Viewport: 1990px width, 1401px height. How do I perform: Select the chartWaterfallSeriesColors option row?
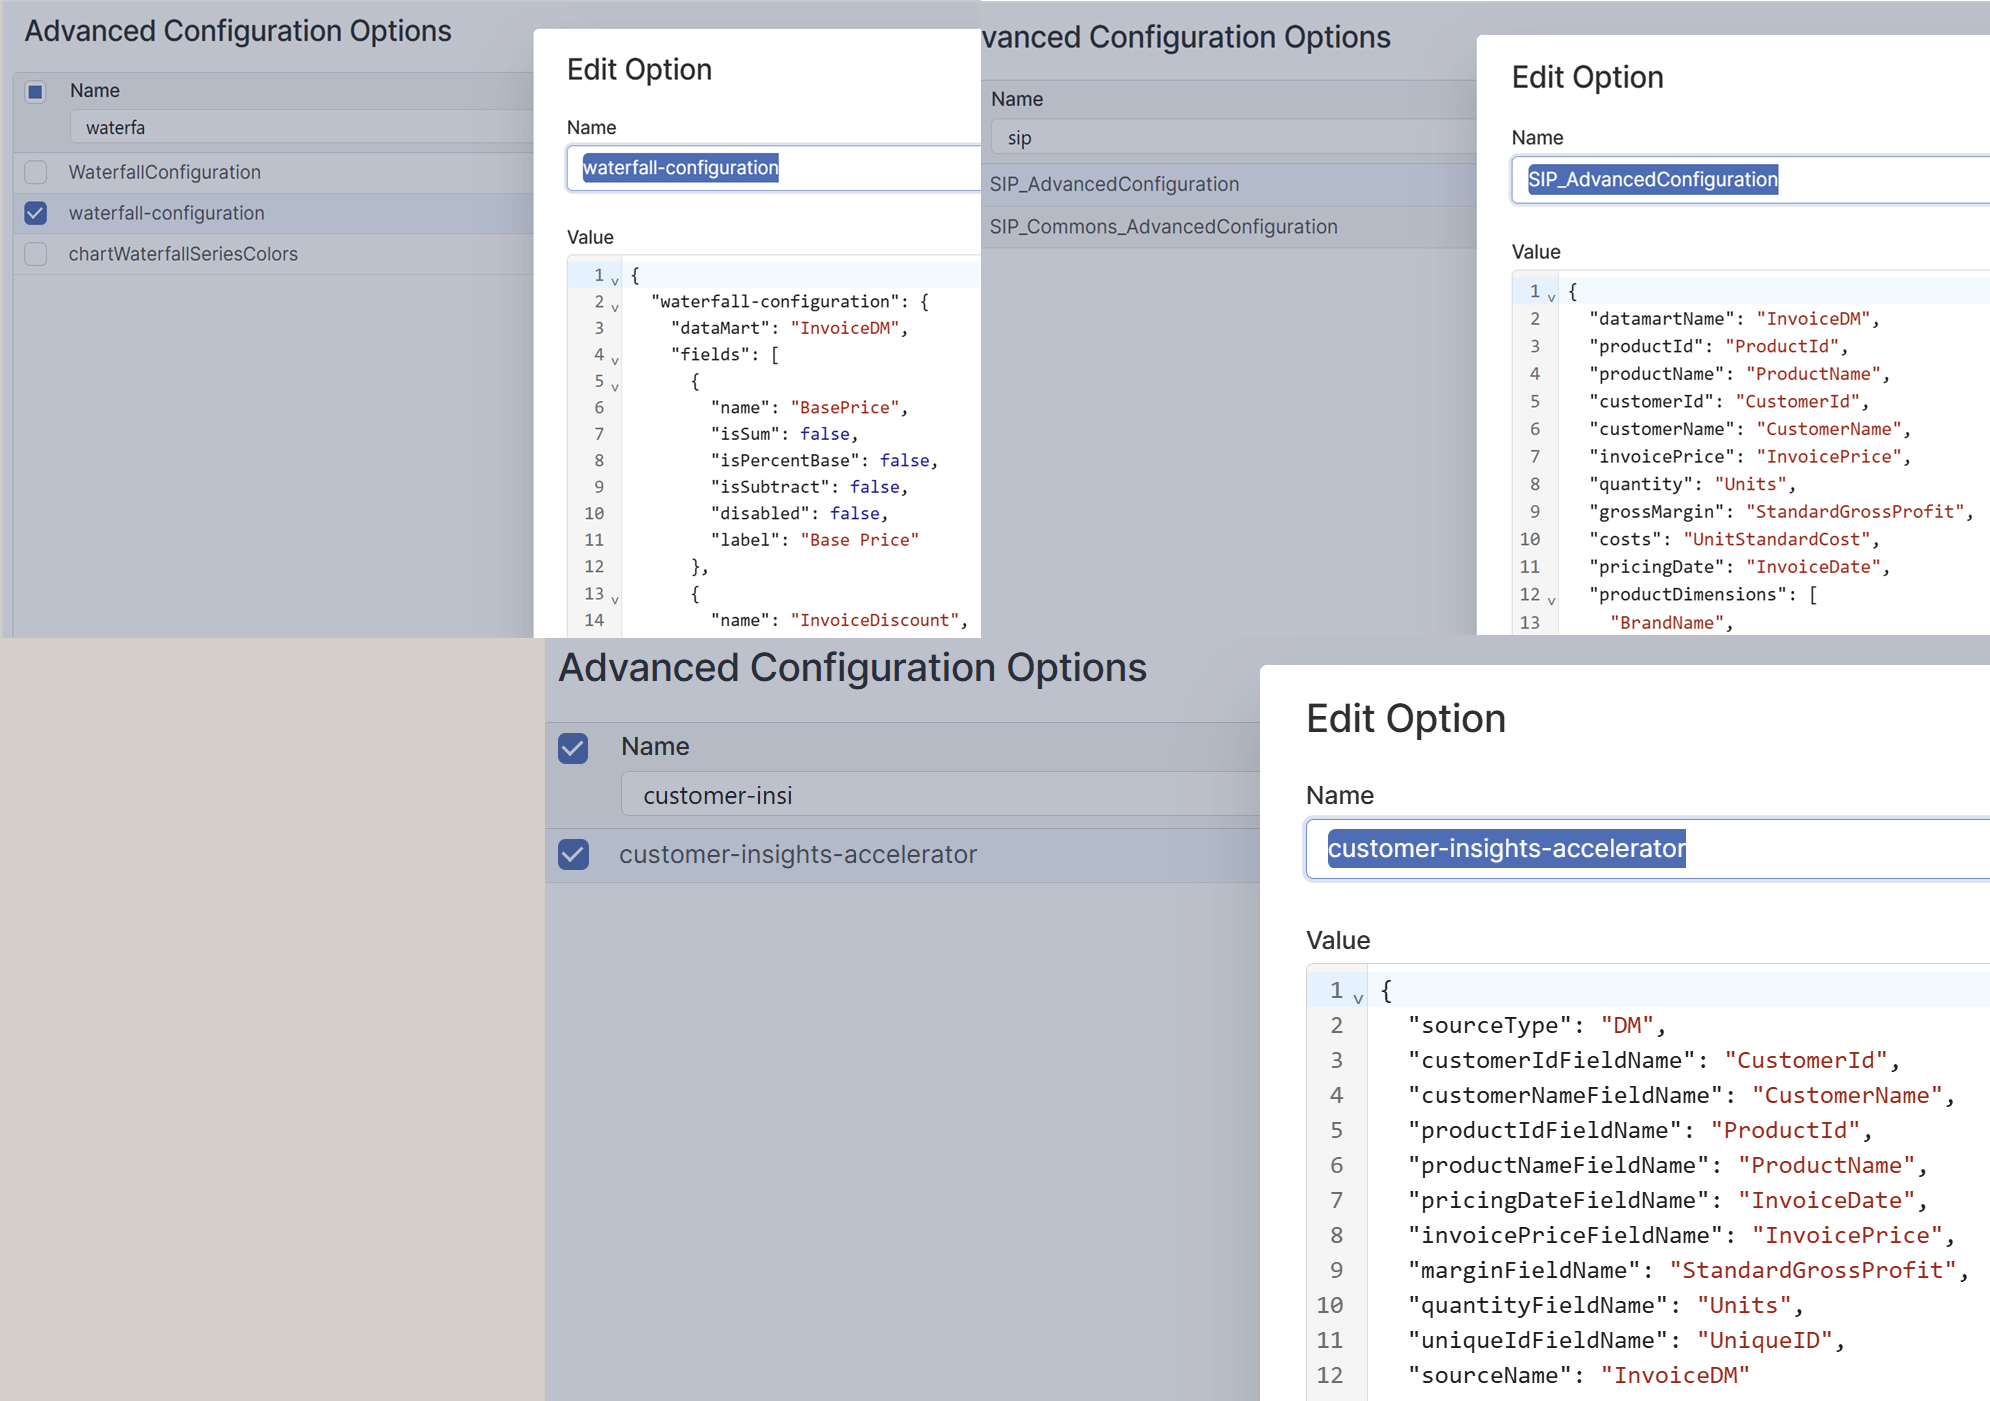183,254
